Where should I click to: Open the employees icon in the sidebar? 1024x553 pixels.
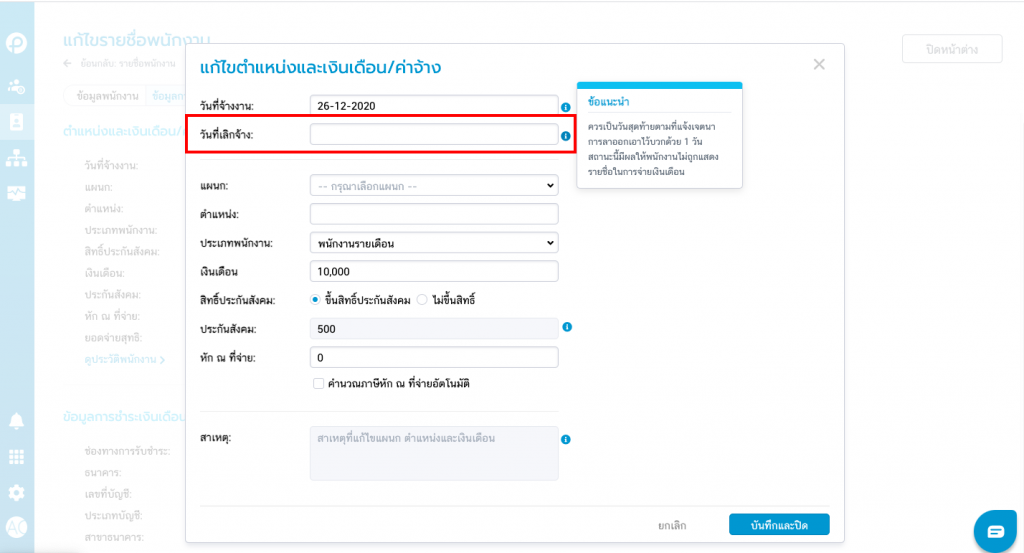point(16,86)
